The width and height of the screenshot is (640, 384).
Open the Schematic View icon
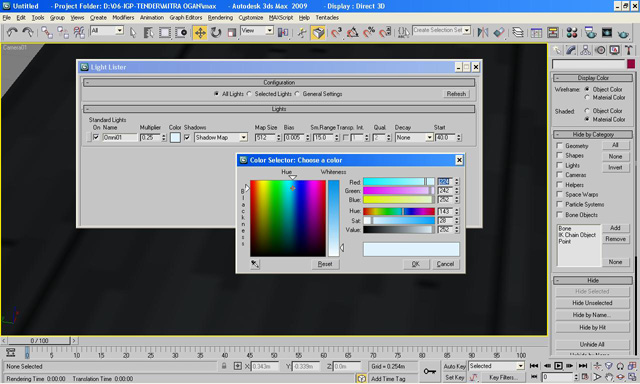(553, 32)
